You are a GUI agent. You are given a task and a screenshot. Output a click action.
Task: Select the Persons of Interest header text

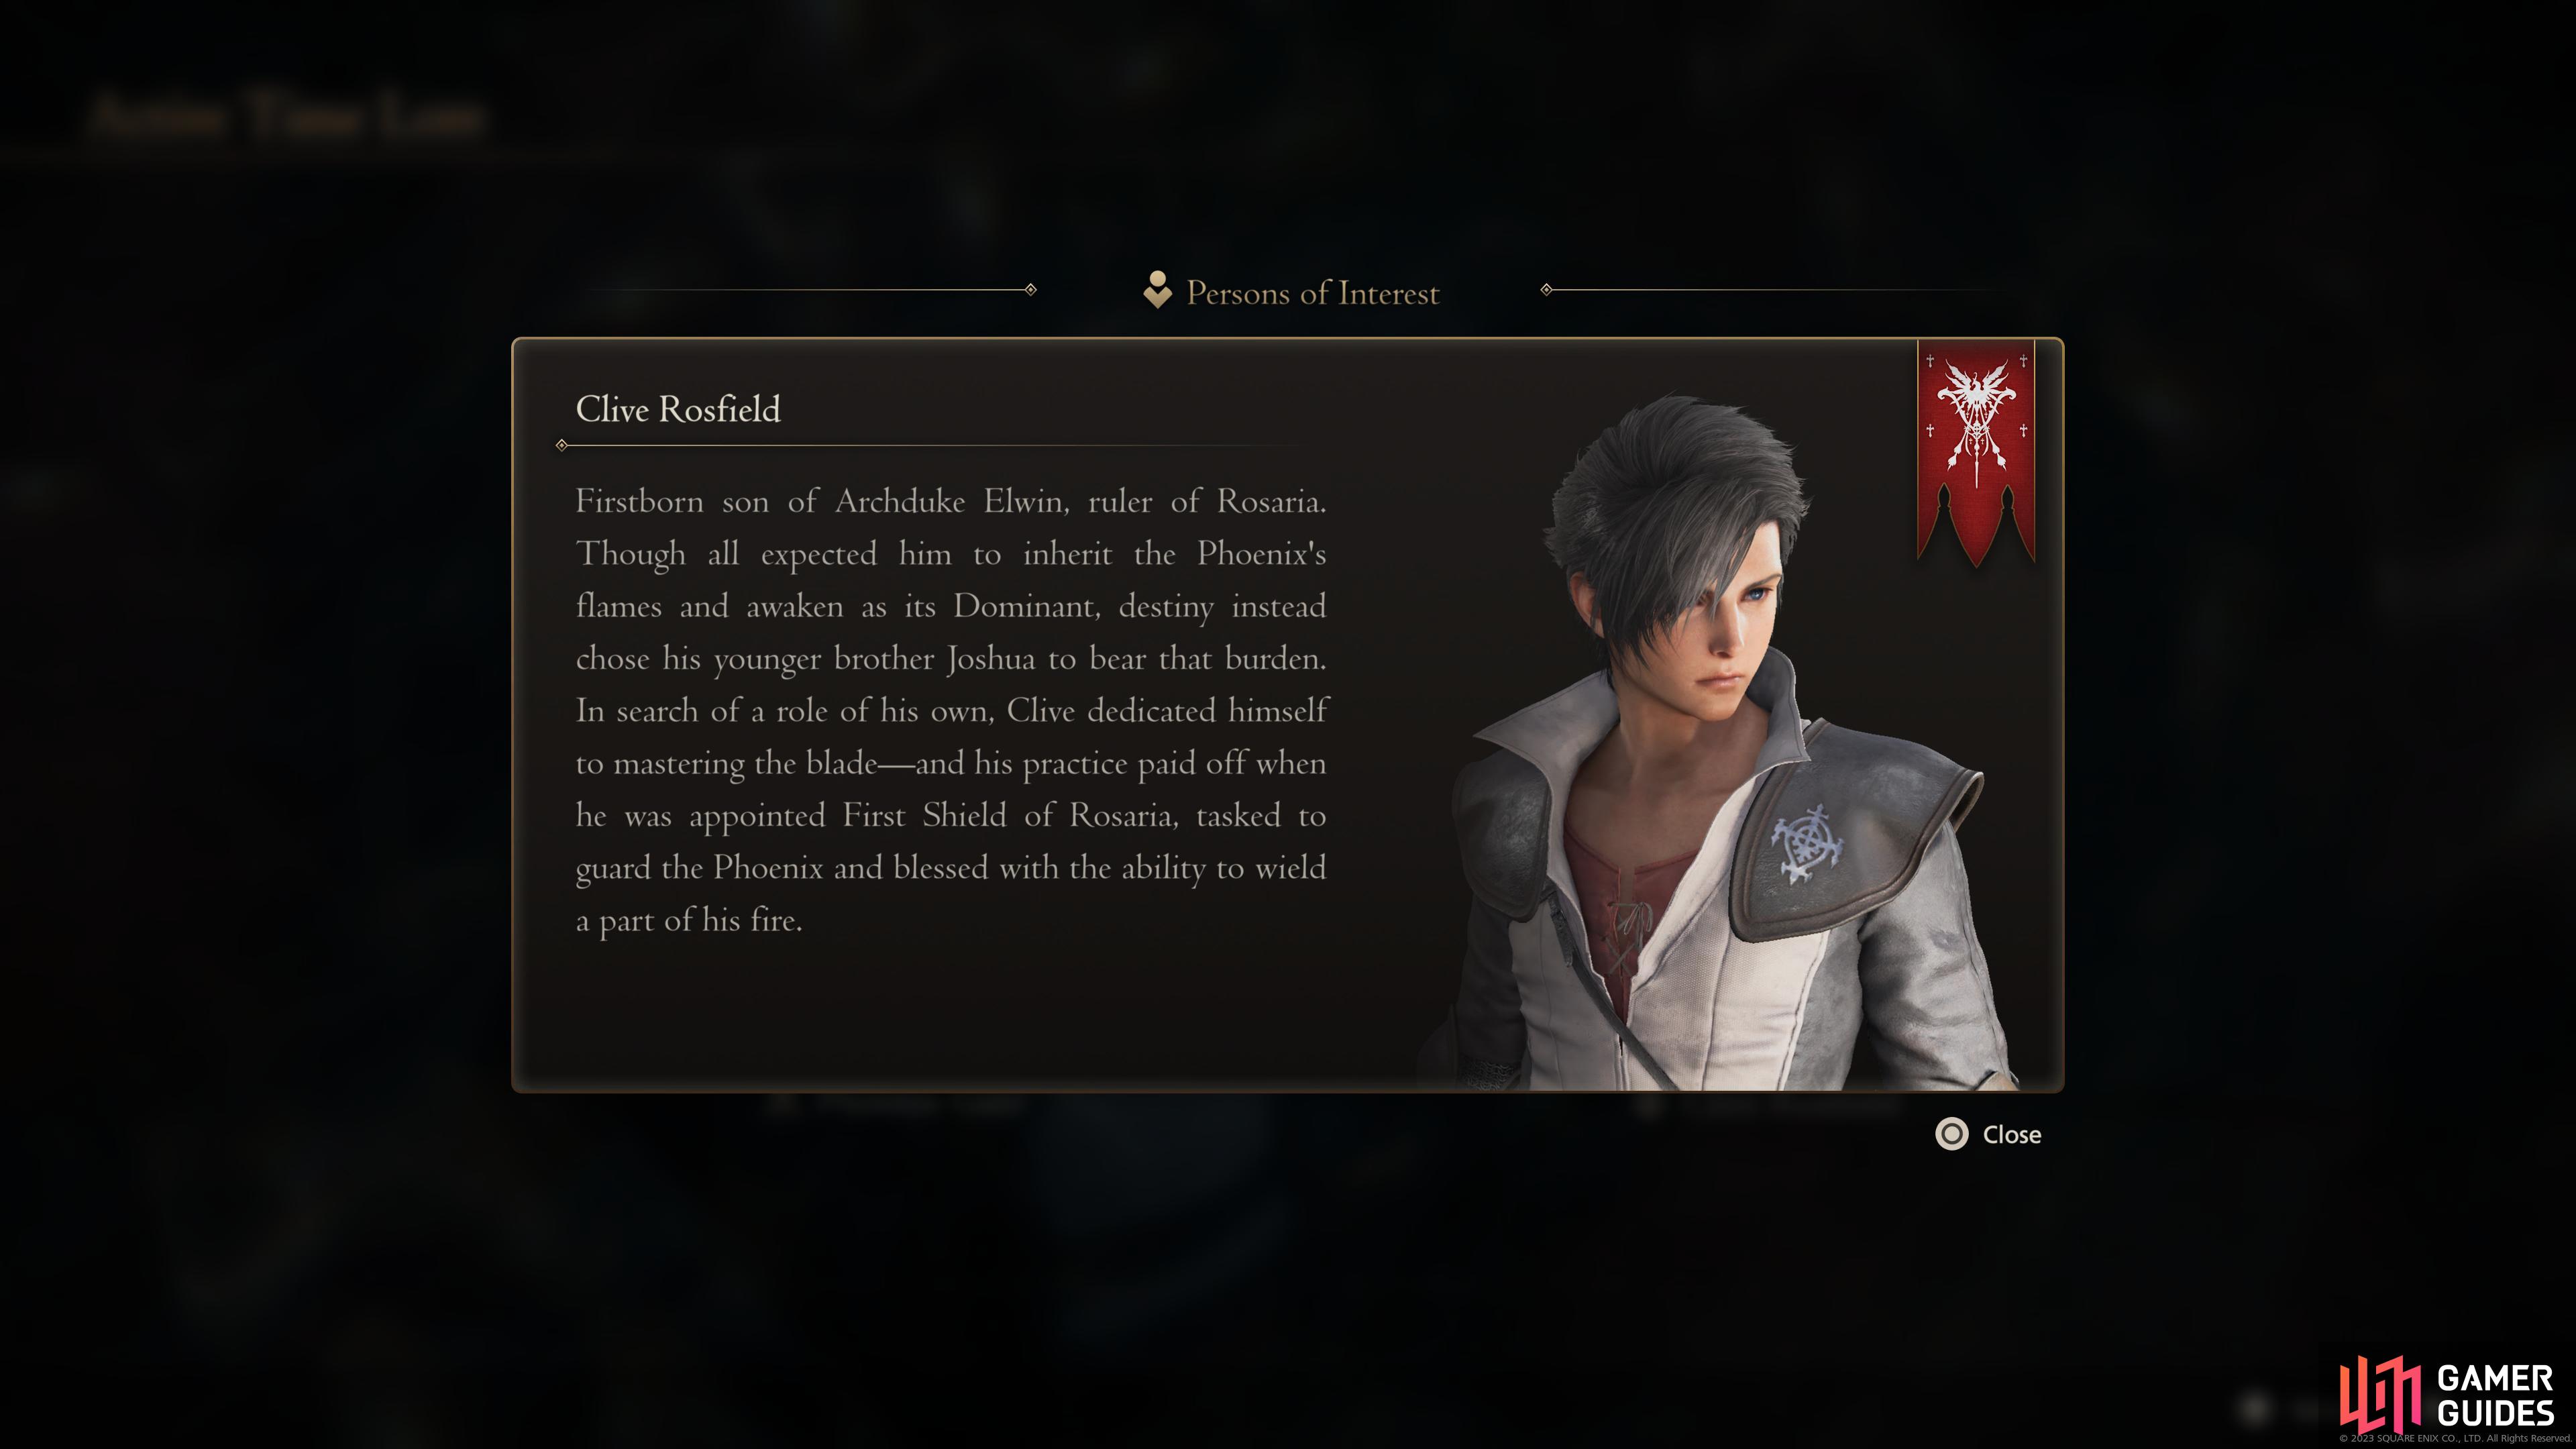pyautogui.click(x=1312, y=293)
